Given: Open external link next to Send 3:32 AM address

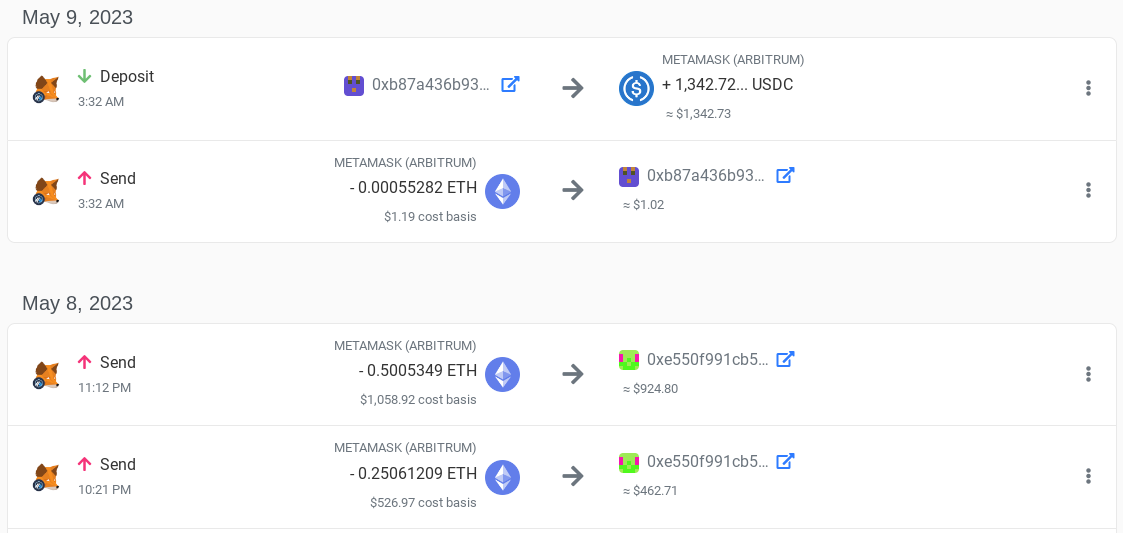Looking at the screenshot, I should click(786, 176).
